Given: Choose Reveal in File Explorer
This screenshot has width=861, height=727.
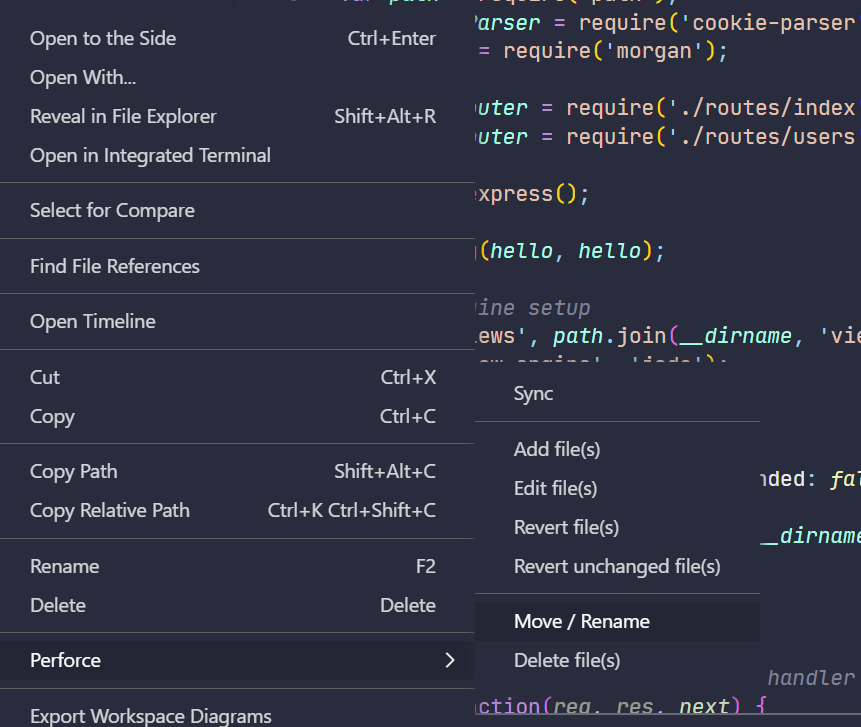Looking at the screenshot, I should (237, 116).
